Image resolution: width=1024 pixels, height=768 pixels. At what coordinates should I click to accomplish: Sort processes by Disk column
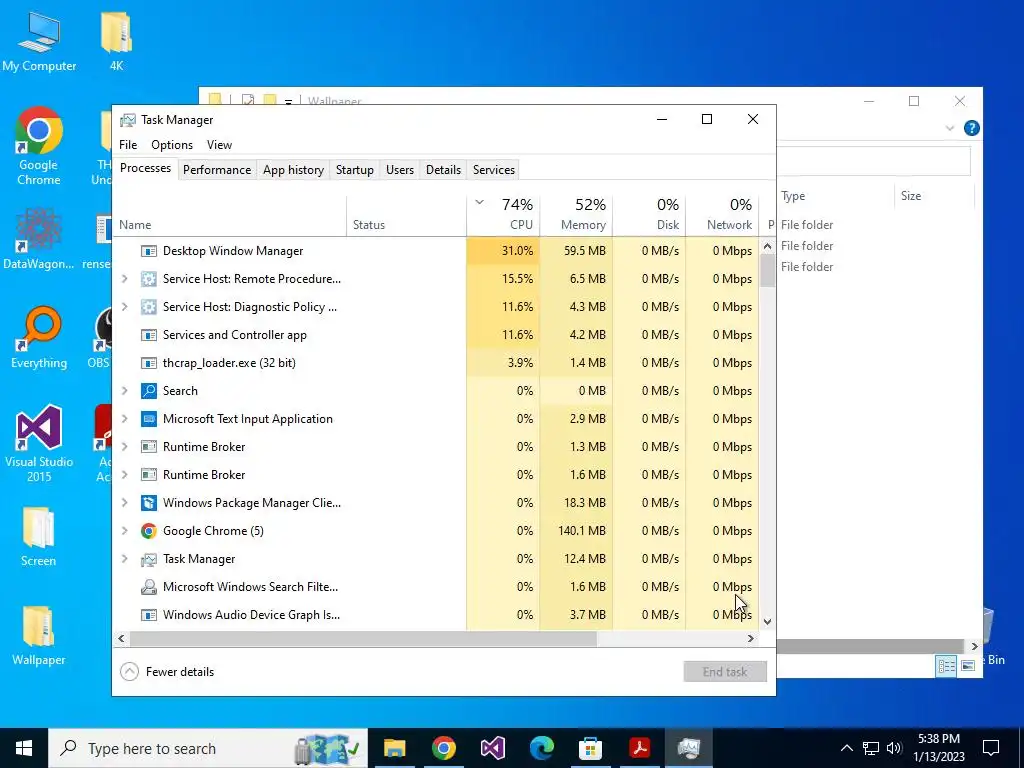650,215
